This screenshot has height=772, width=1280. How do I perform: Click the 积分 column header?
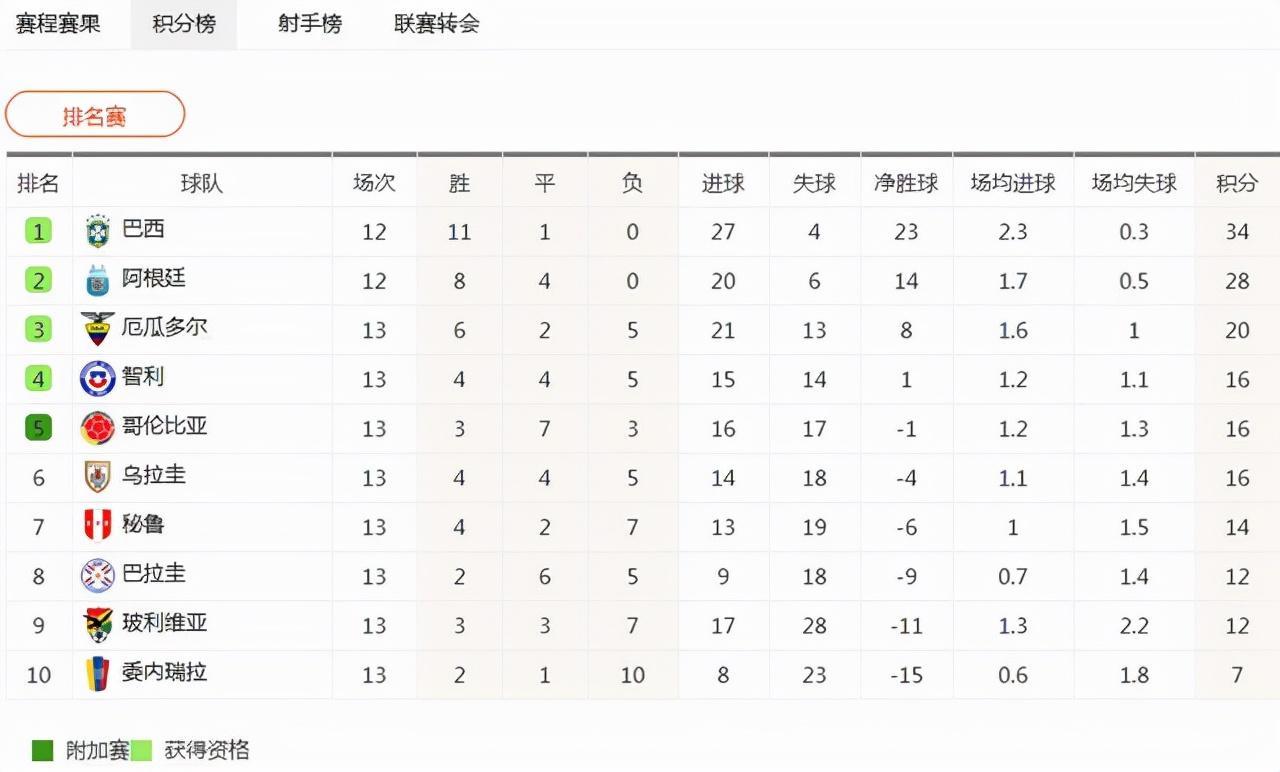[1237, 183]
